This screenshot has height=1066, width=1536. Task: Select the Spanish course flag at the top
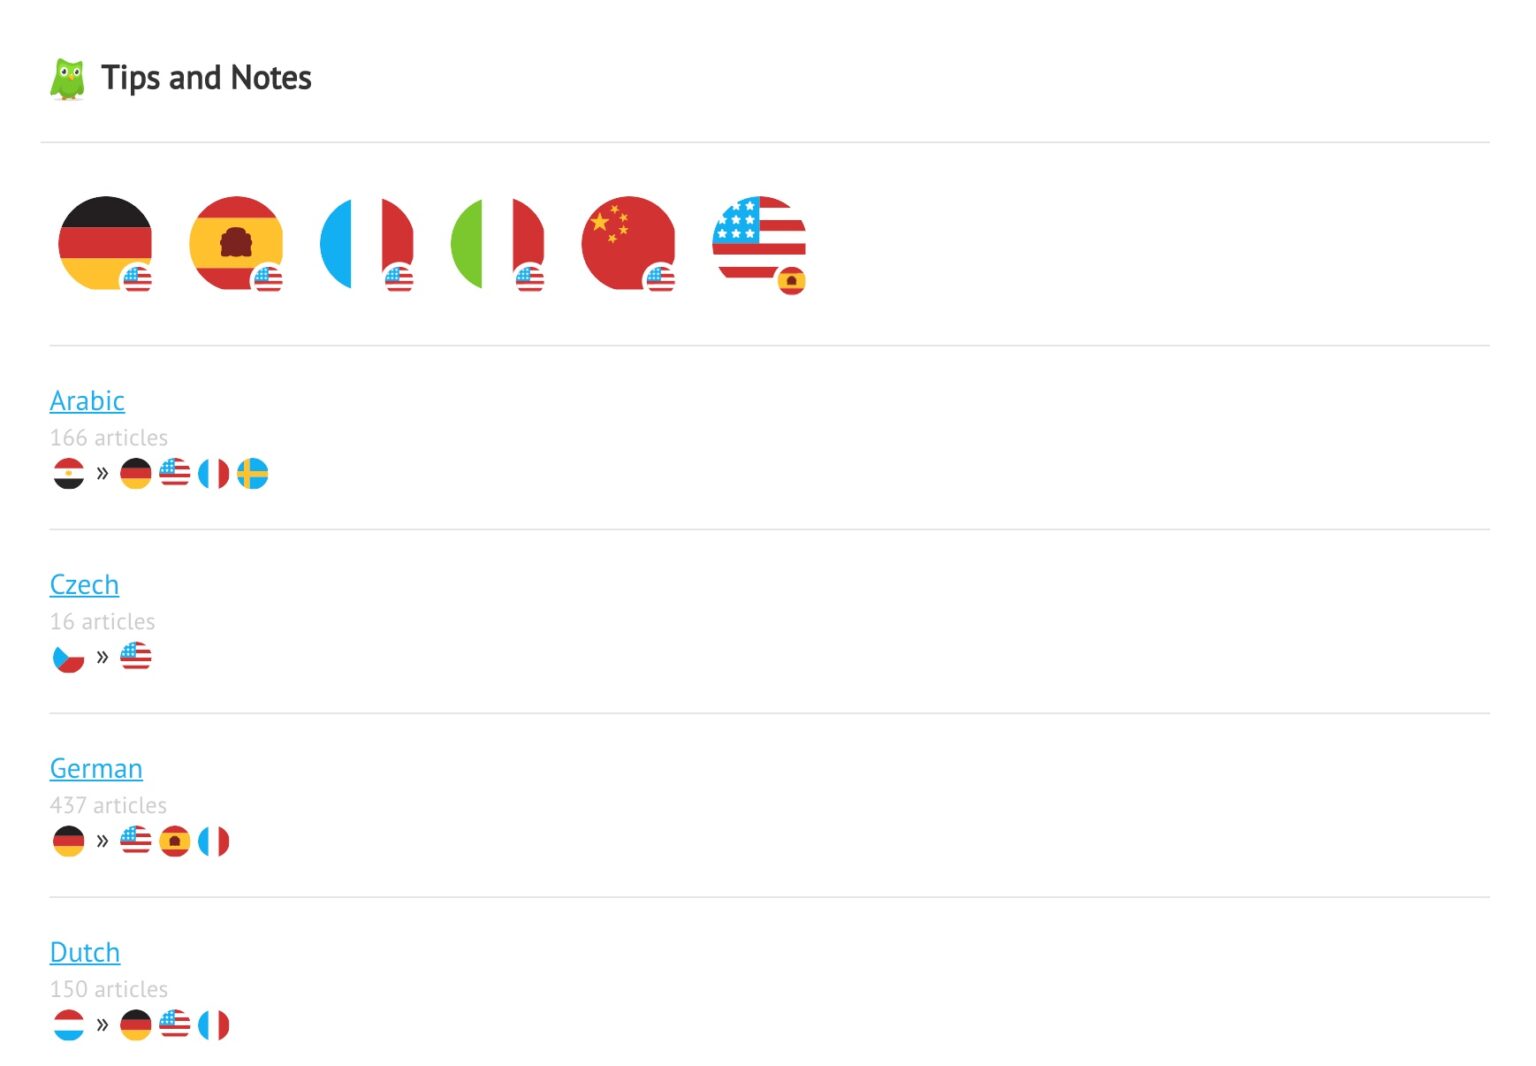[237, 243]
